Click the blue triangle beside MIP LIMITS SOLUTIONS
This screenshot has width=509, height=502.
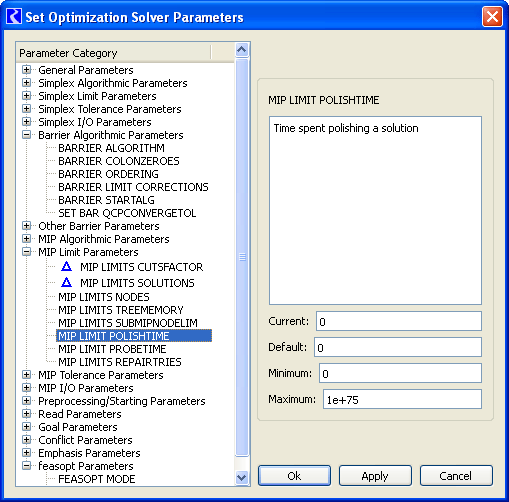(67, 282)
